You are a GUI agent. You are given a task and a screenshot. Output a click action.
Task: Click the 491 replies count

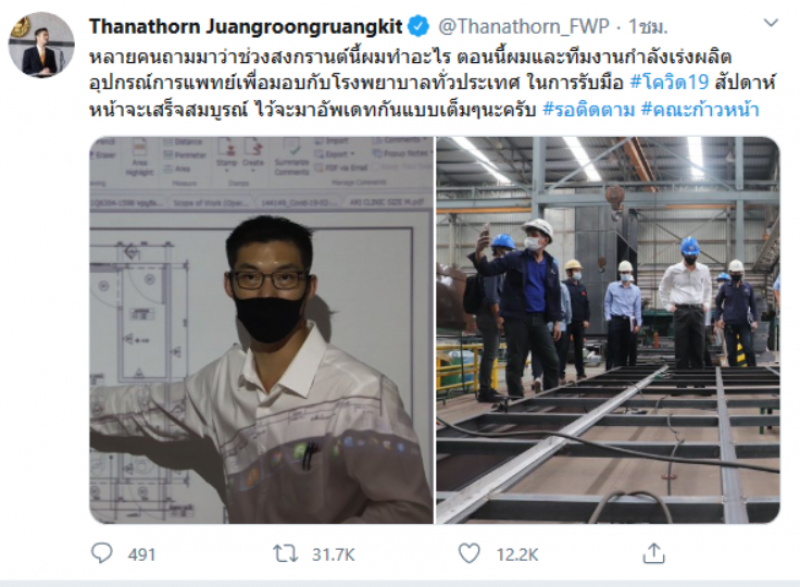tap(141, 554)
